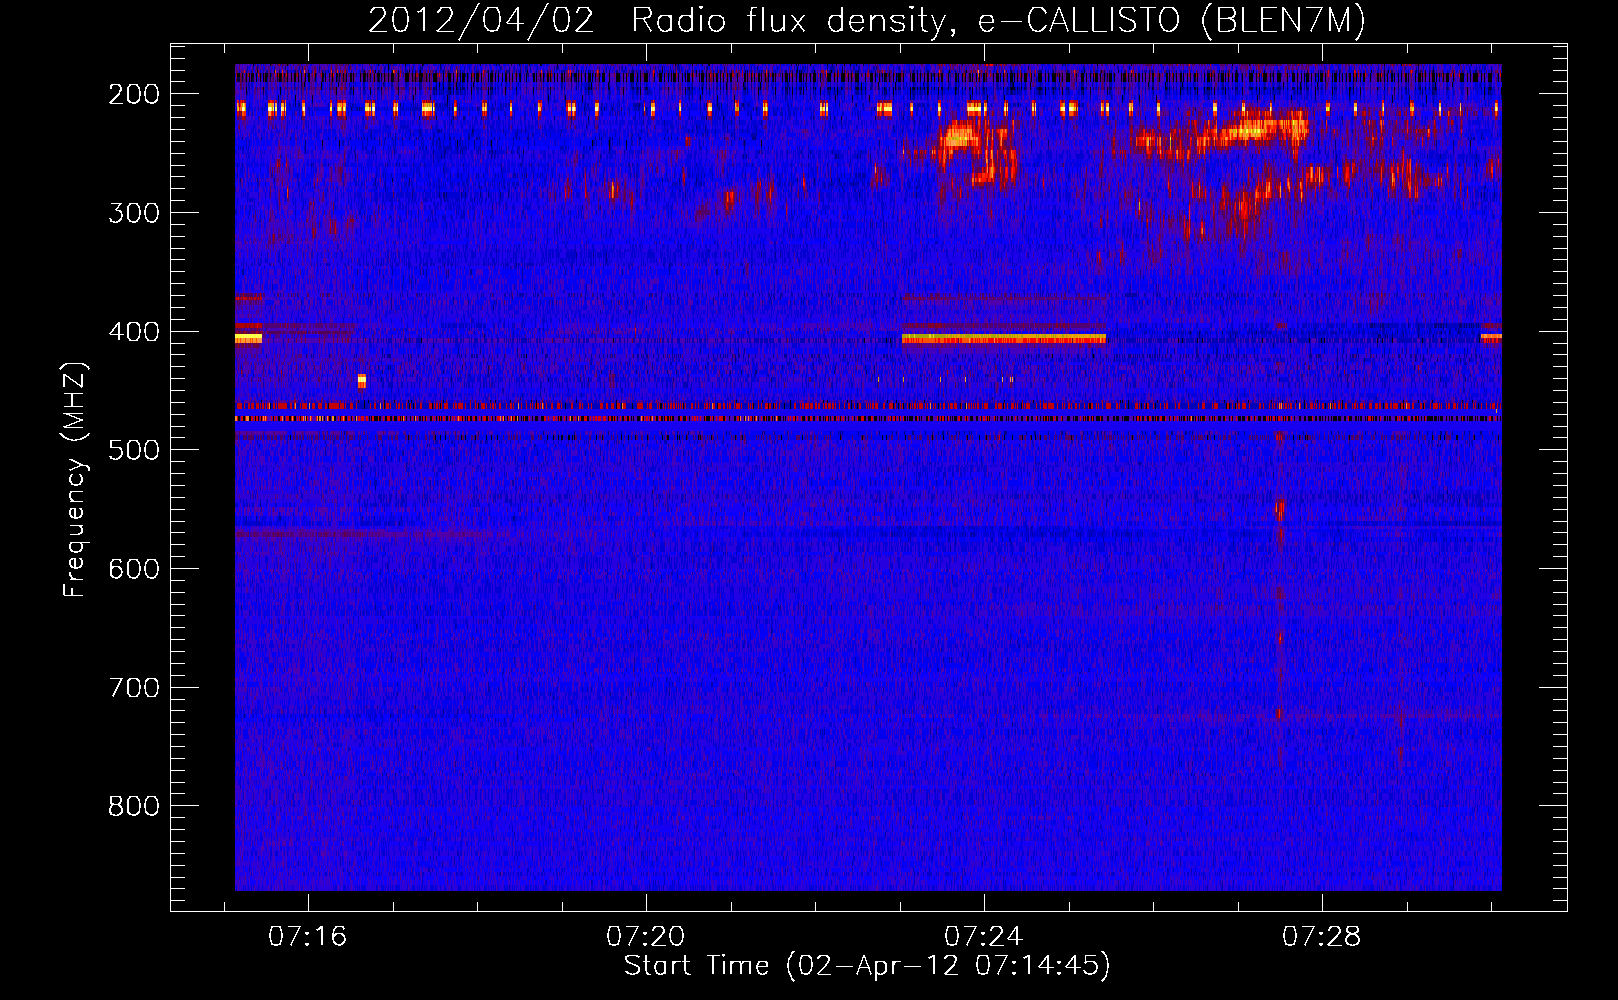Click the 07:28 time tick label
Image resolution: width=1618 pixels, height=1000 pixels.
(1321, 936)
